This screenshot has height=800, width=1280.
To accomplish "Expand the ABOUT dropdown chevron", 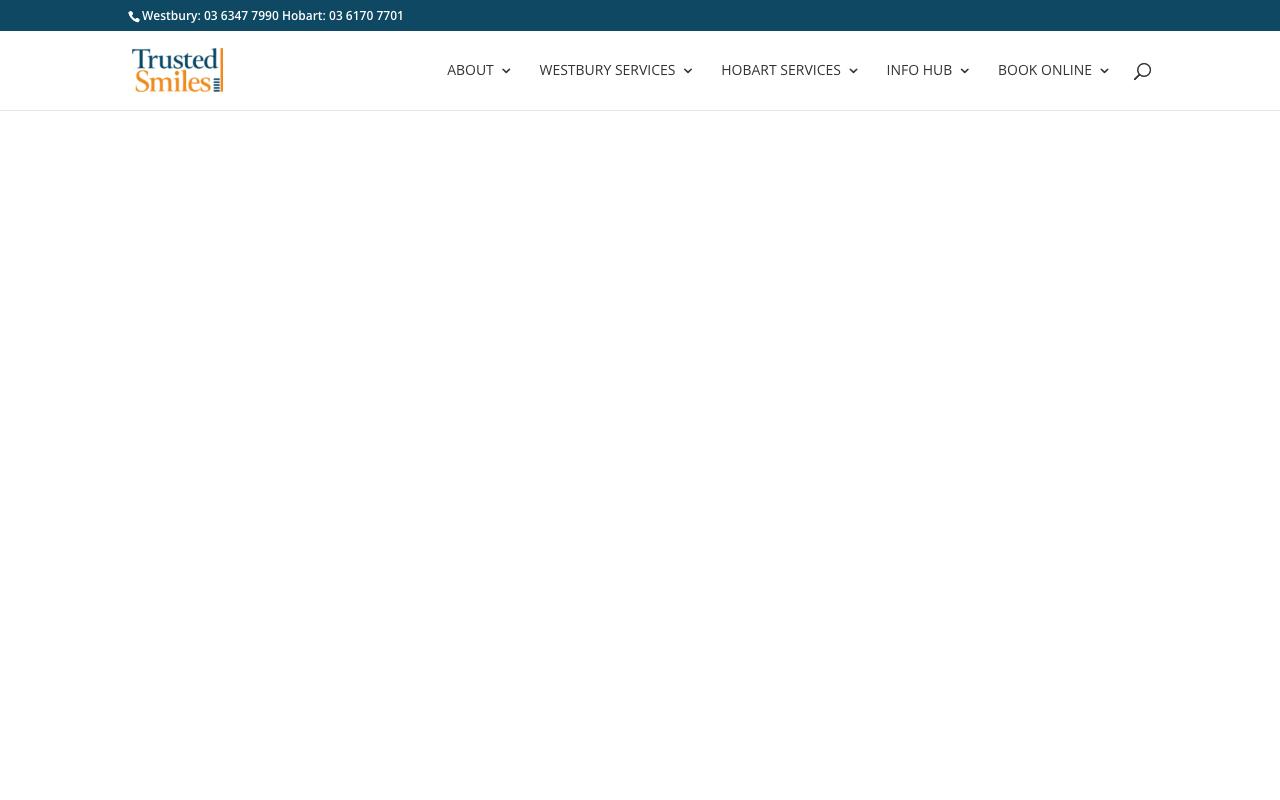I will [505, 71].
